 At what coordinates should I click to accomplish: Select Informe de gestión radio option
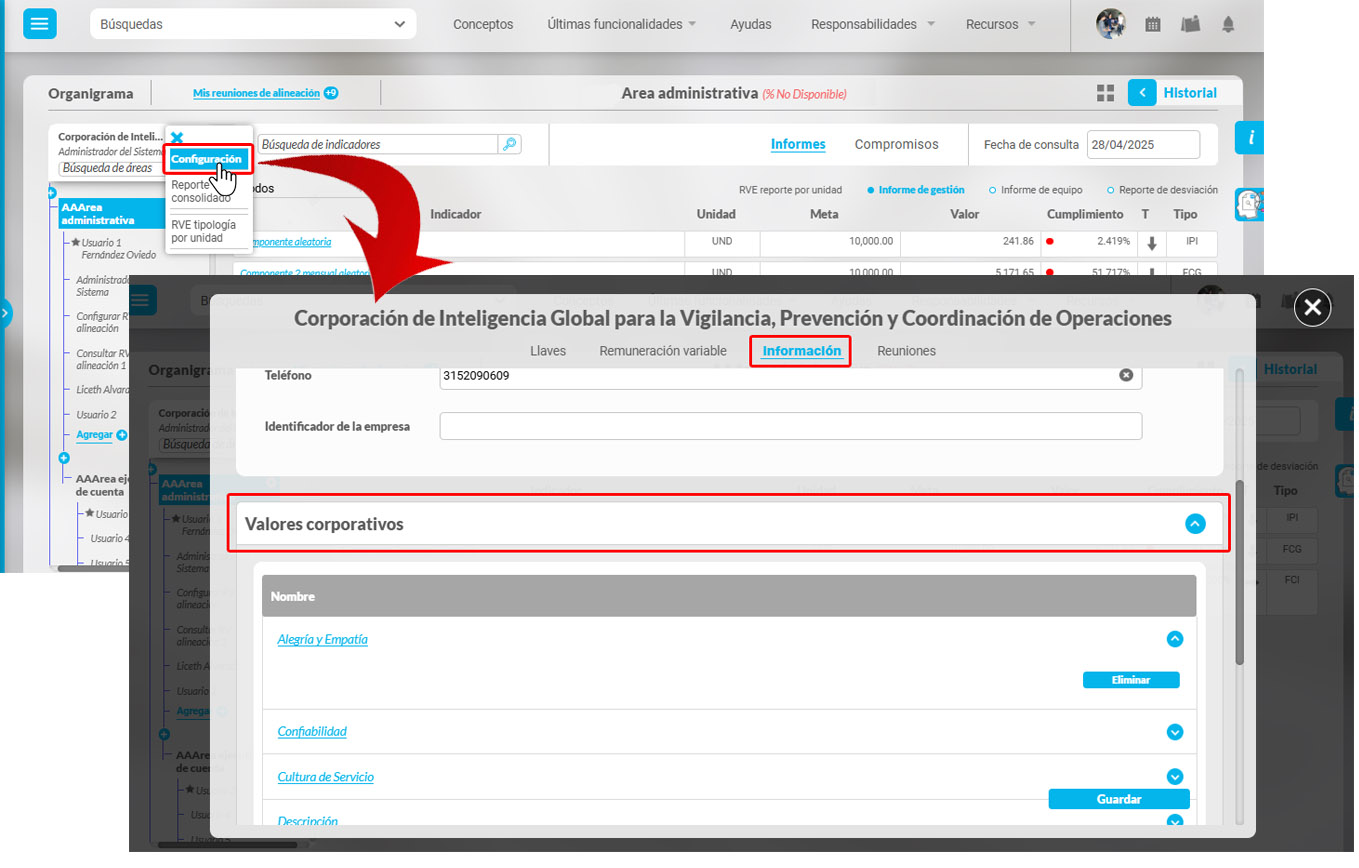871,190
